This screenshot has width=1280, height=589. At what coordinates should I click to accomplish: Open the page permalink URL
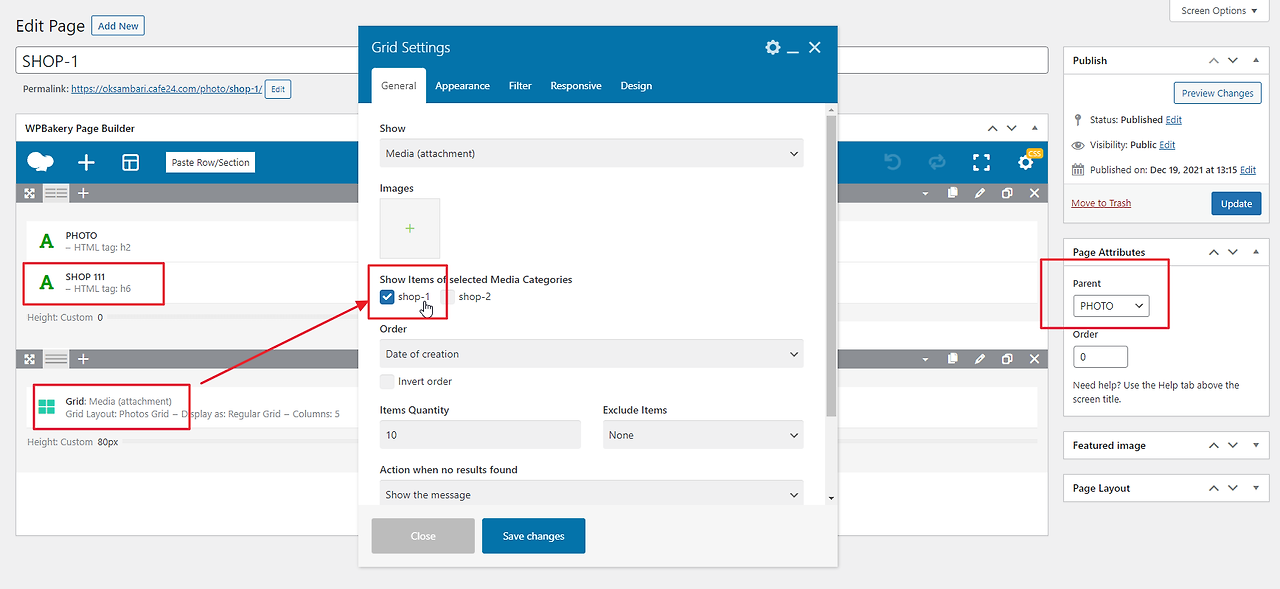pos(167,89)
